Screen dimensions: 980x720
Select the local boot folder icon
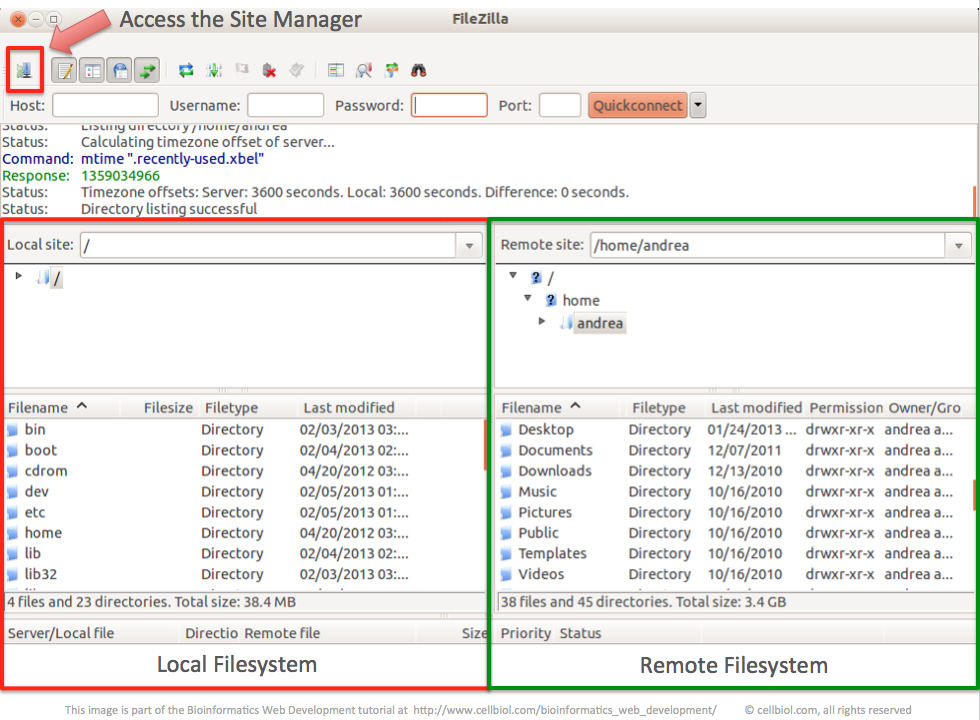(12, 451)
